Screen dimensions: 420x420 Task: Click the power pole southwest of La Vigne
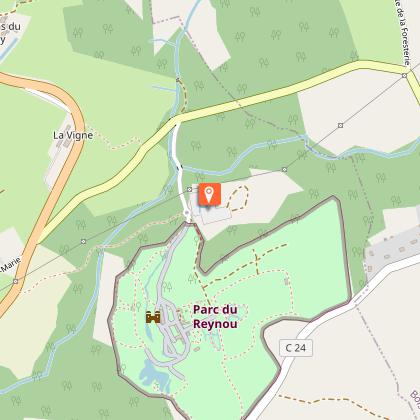[83, 241]
